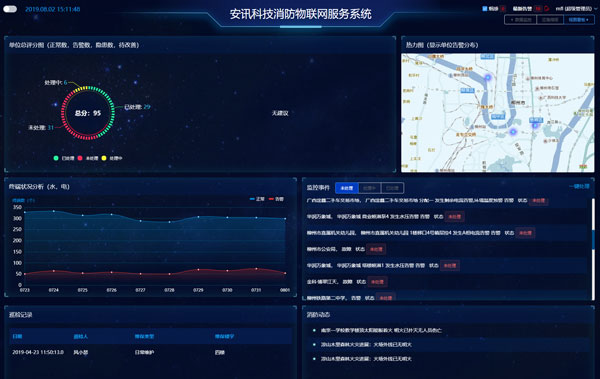
Task: Open the user account dropdown arrow
Action: (596, 9)
